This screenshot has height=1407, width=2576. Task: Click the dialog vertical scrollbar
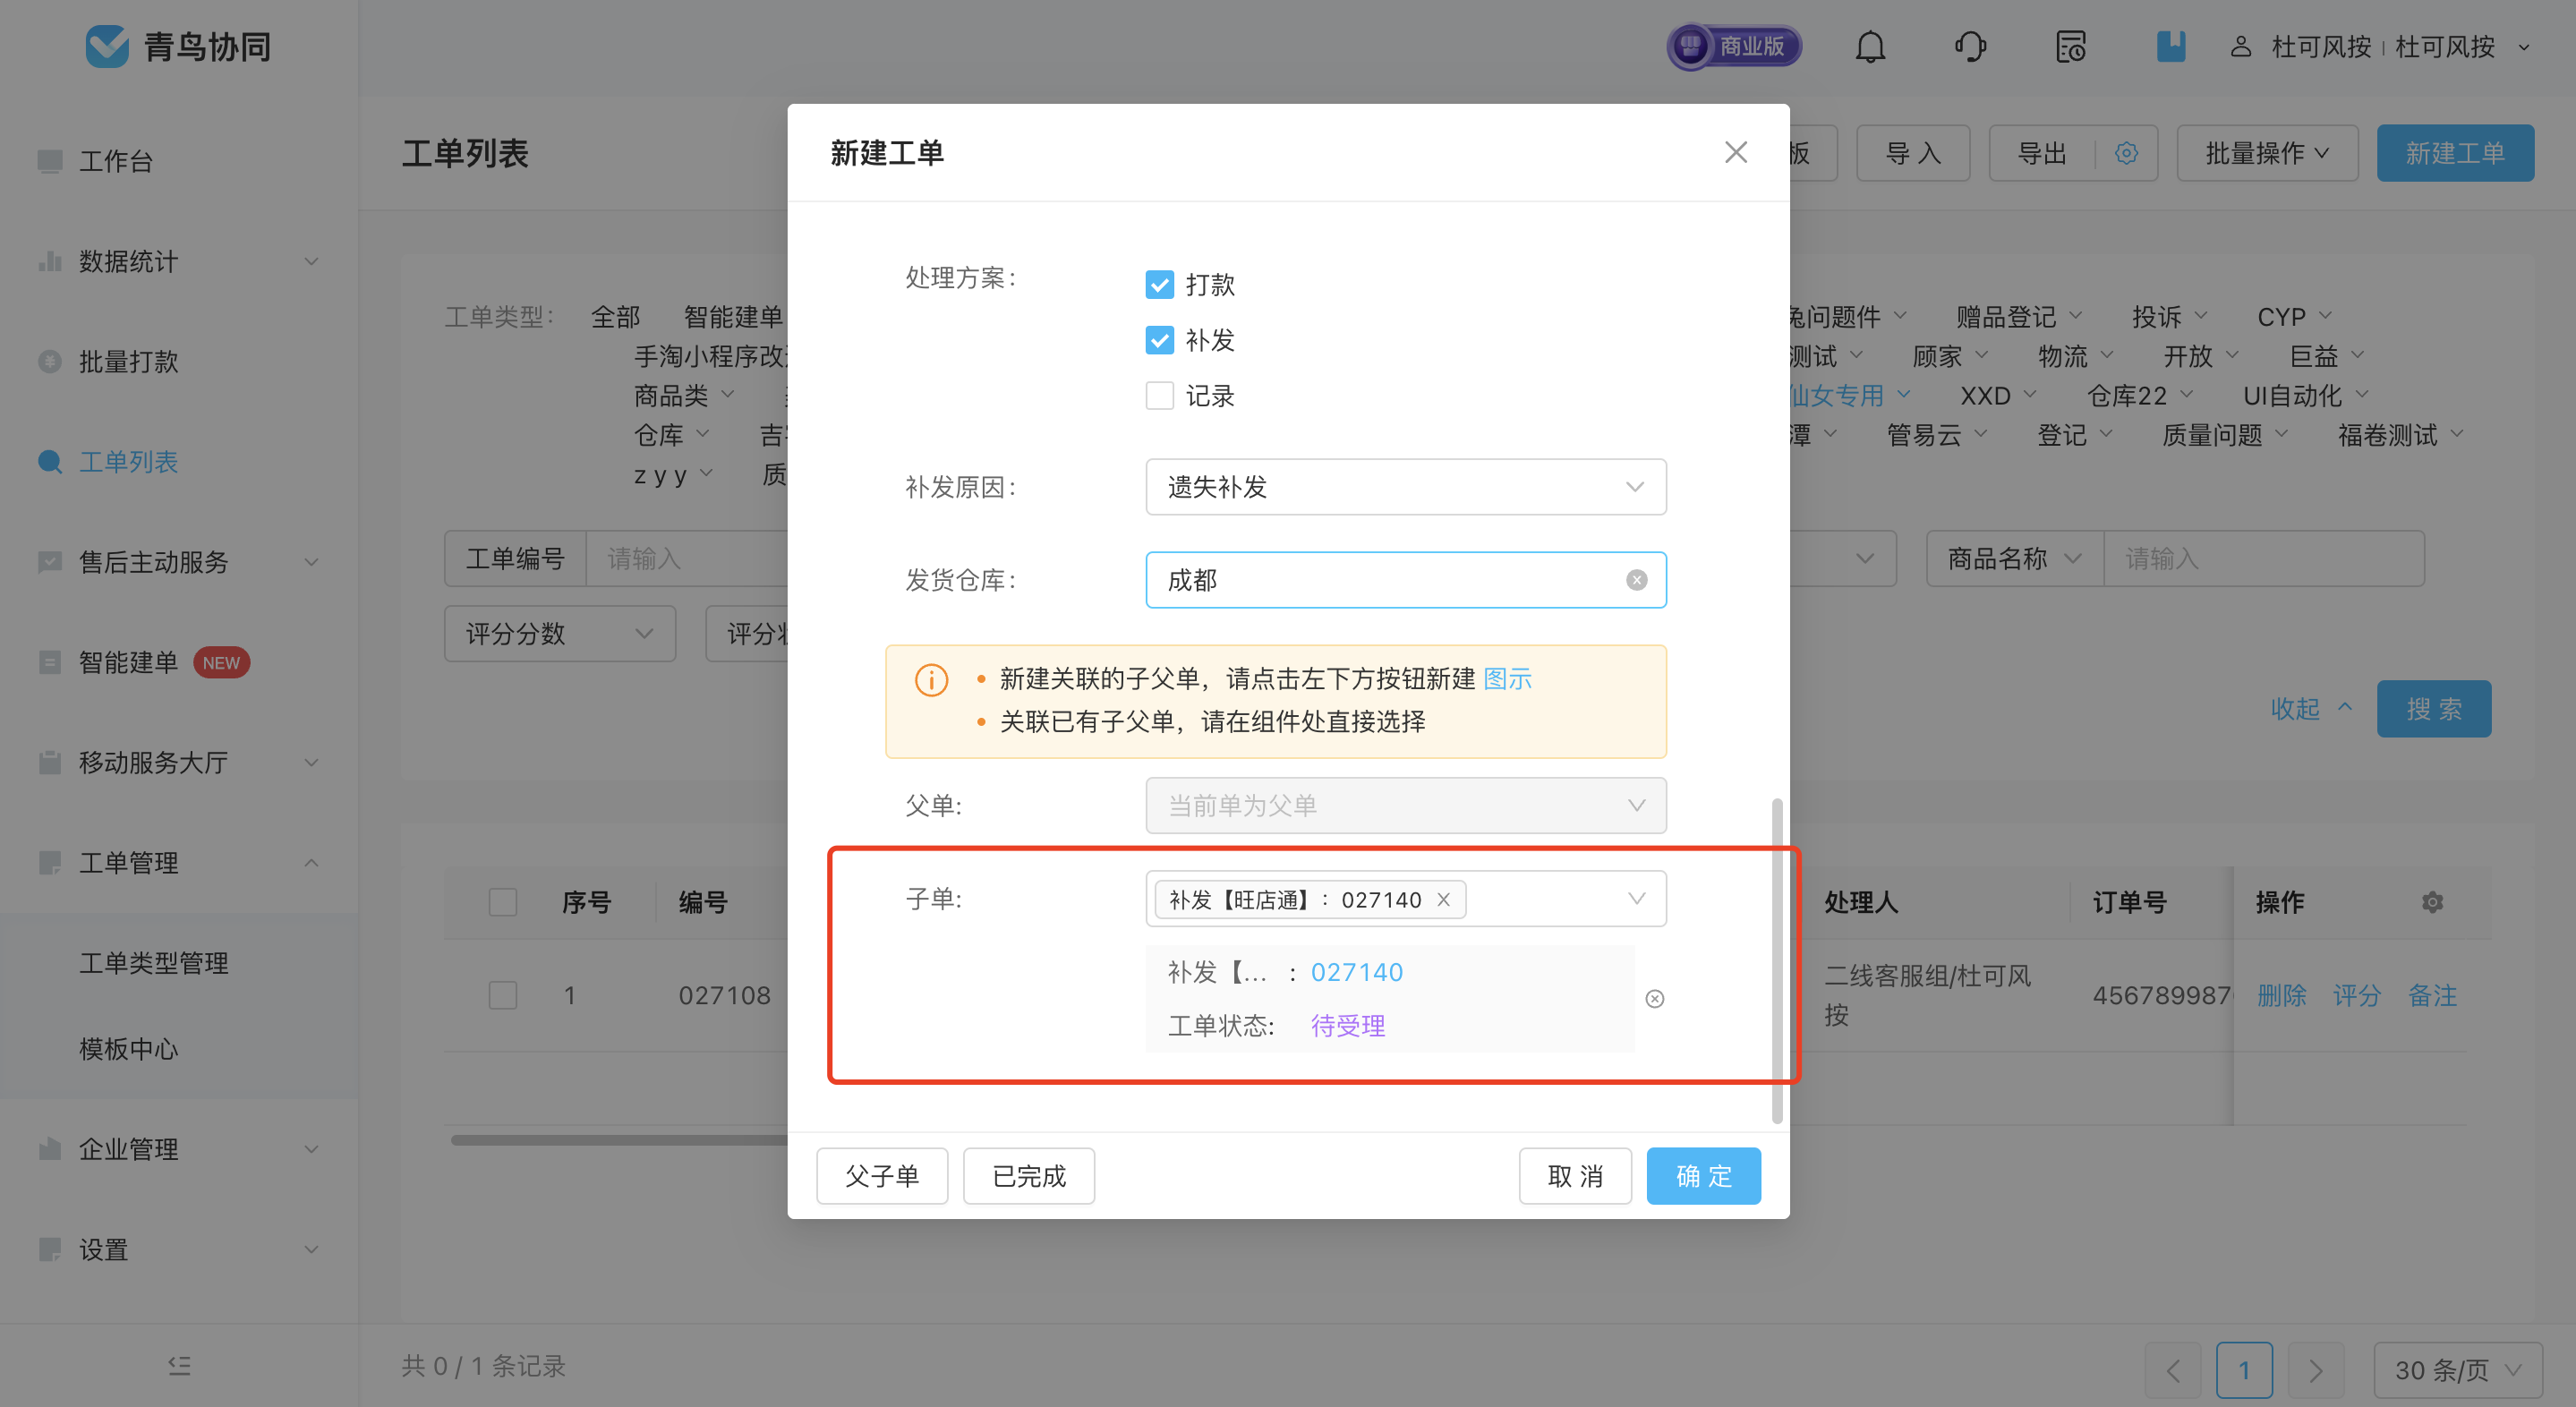[x=1776, y=960]
